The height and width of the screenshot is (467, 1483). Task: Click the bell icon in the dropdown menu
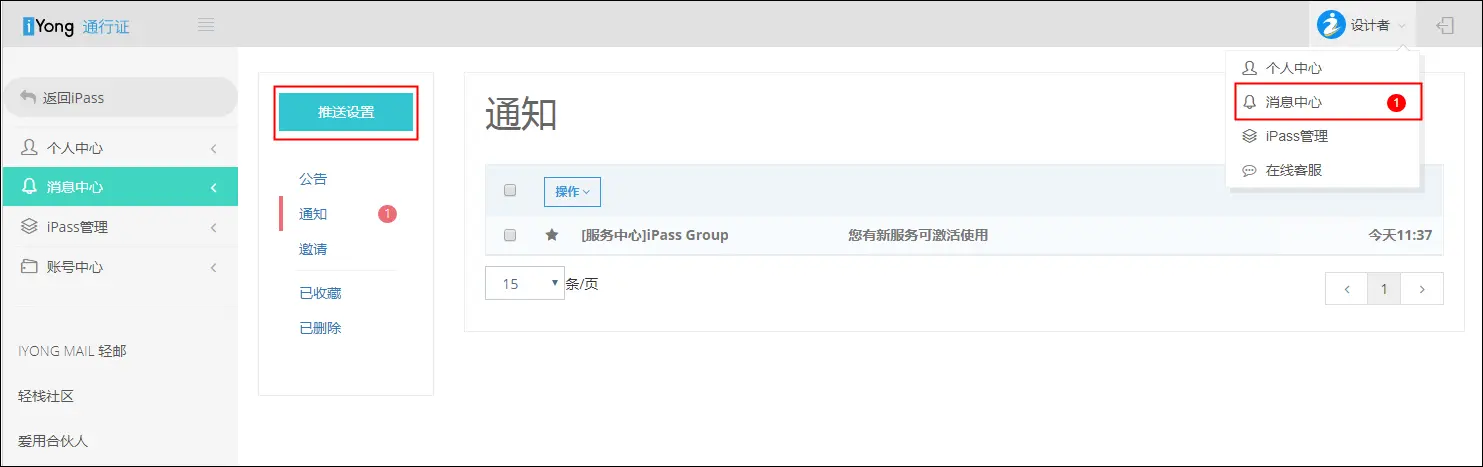tap(1249, 102)
